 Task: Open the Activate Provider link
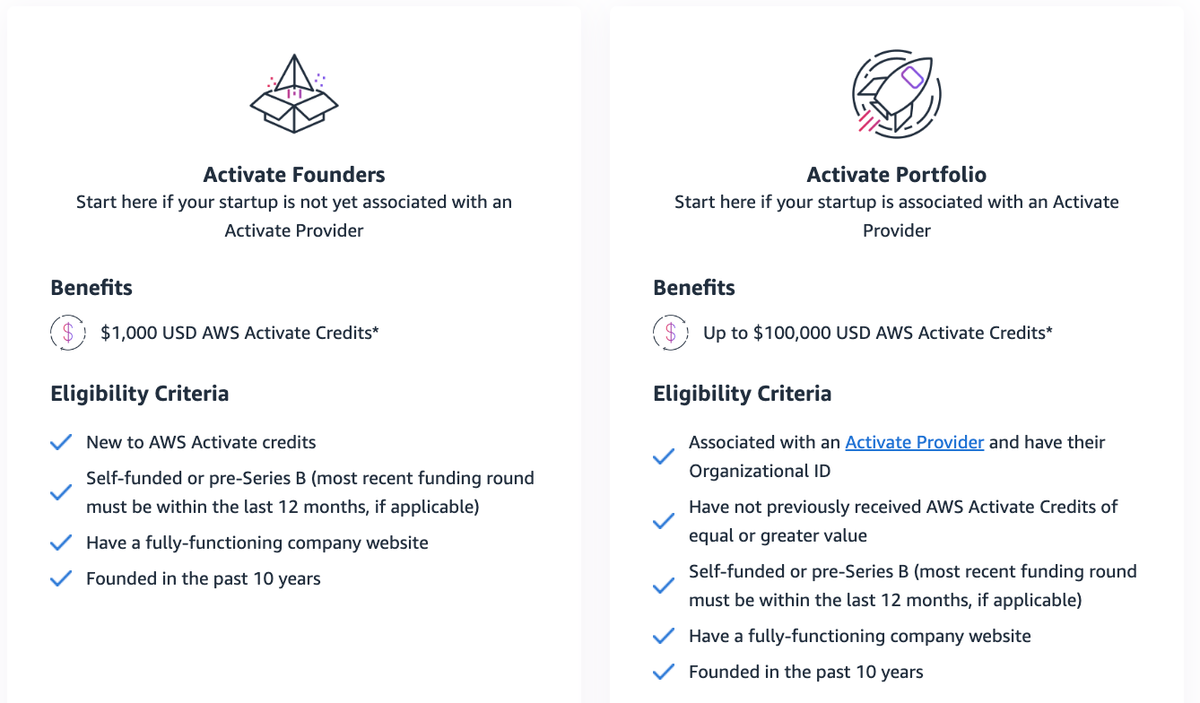click(x=914, y=442)
